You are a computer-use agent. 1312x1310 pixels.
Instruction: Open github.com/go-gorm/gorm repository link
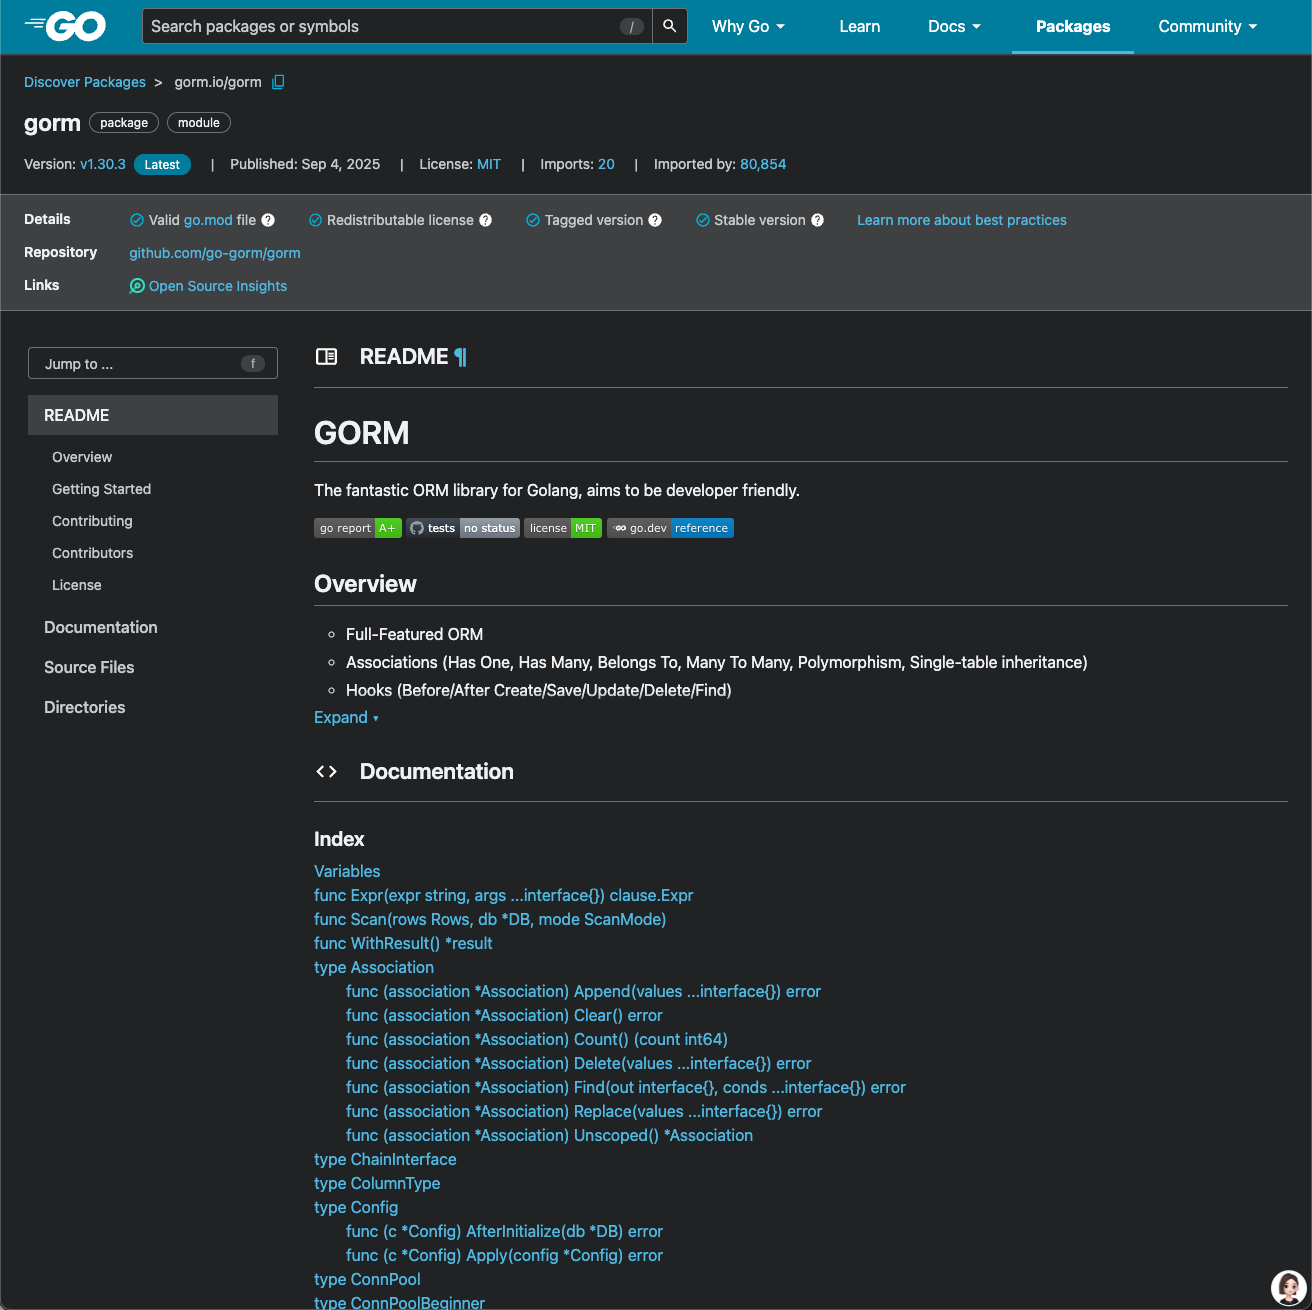tap(215, 253)
